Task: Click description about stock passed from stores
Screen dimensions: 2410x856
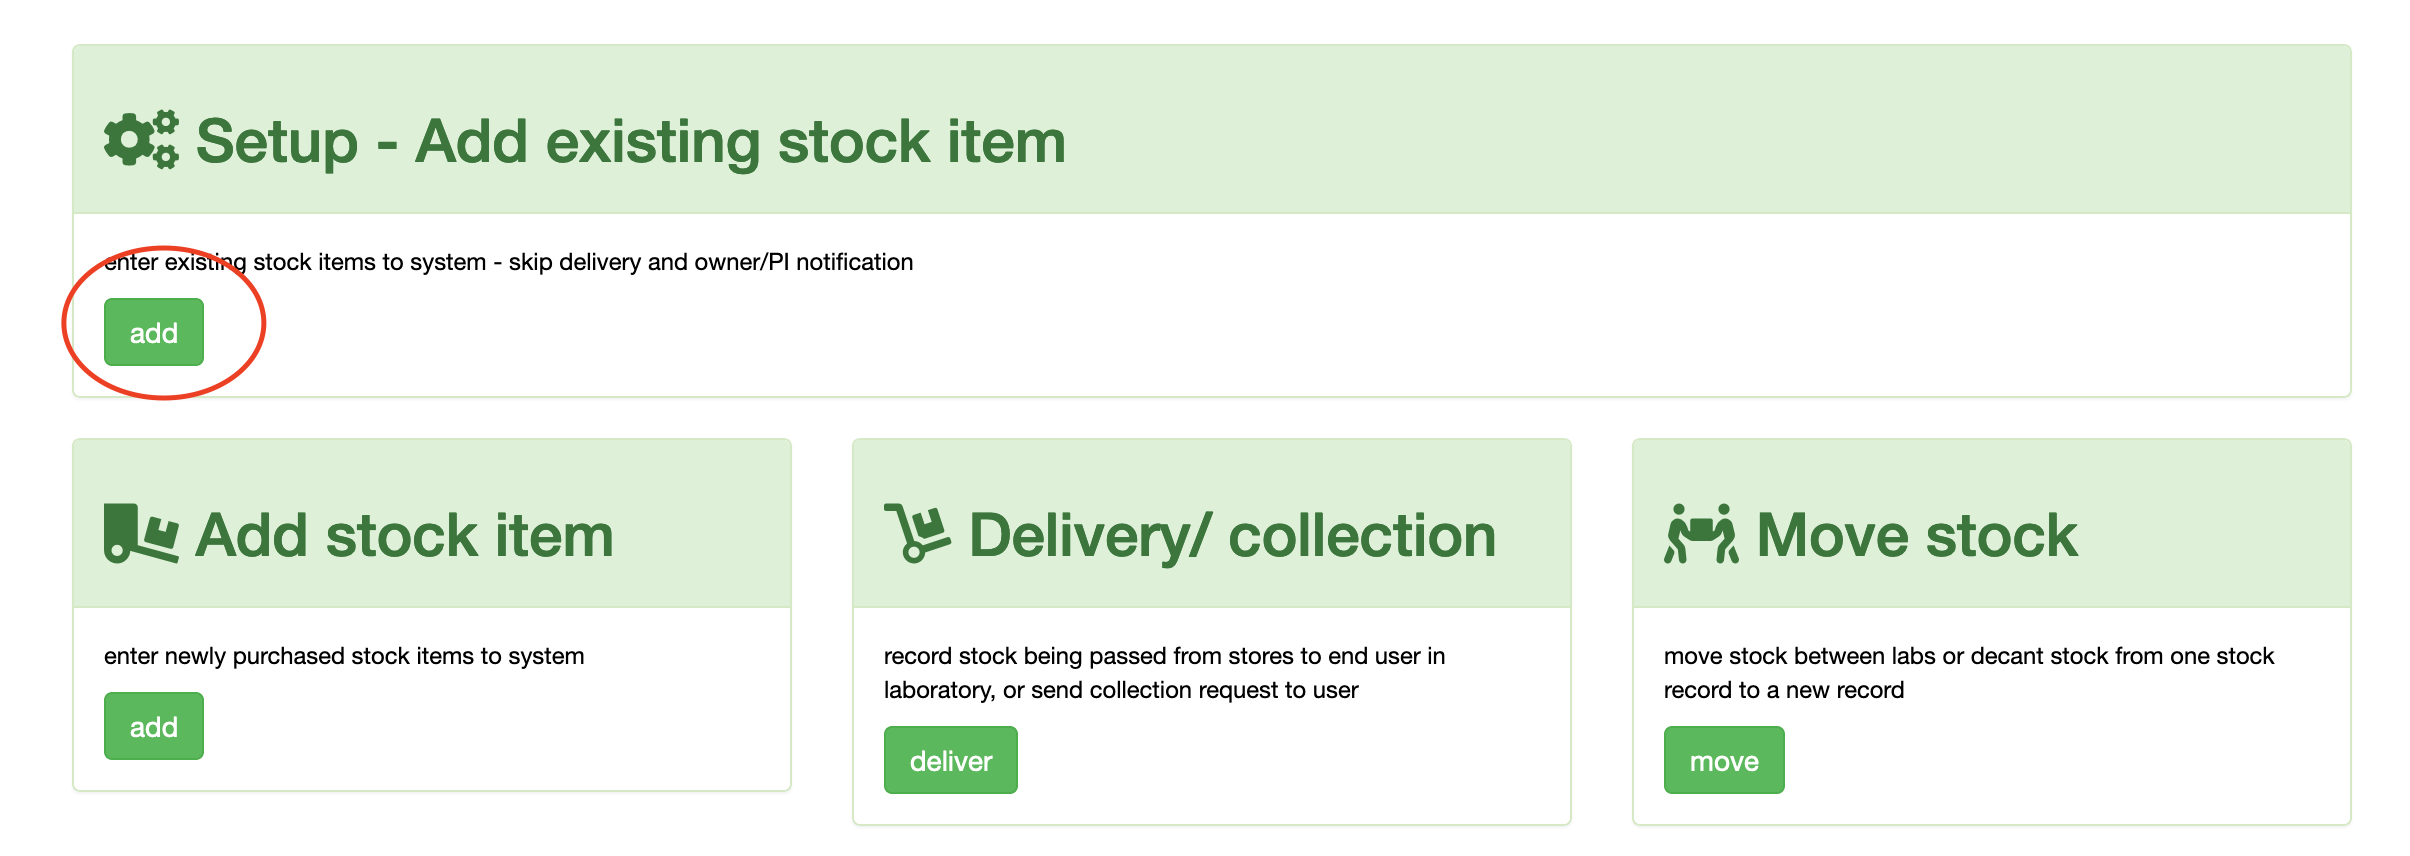Action: 1164,672
